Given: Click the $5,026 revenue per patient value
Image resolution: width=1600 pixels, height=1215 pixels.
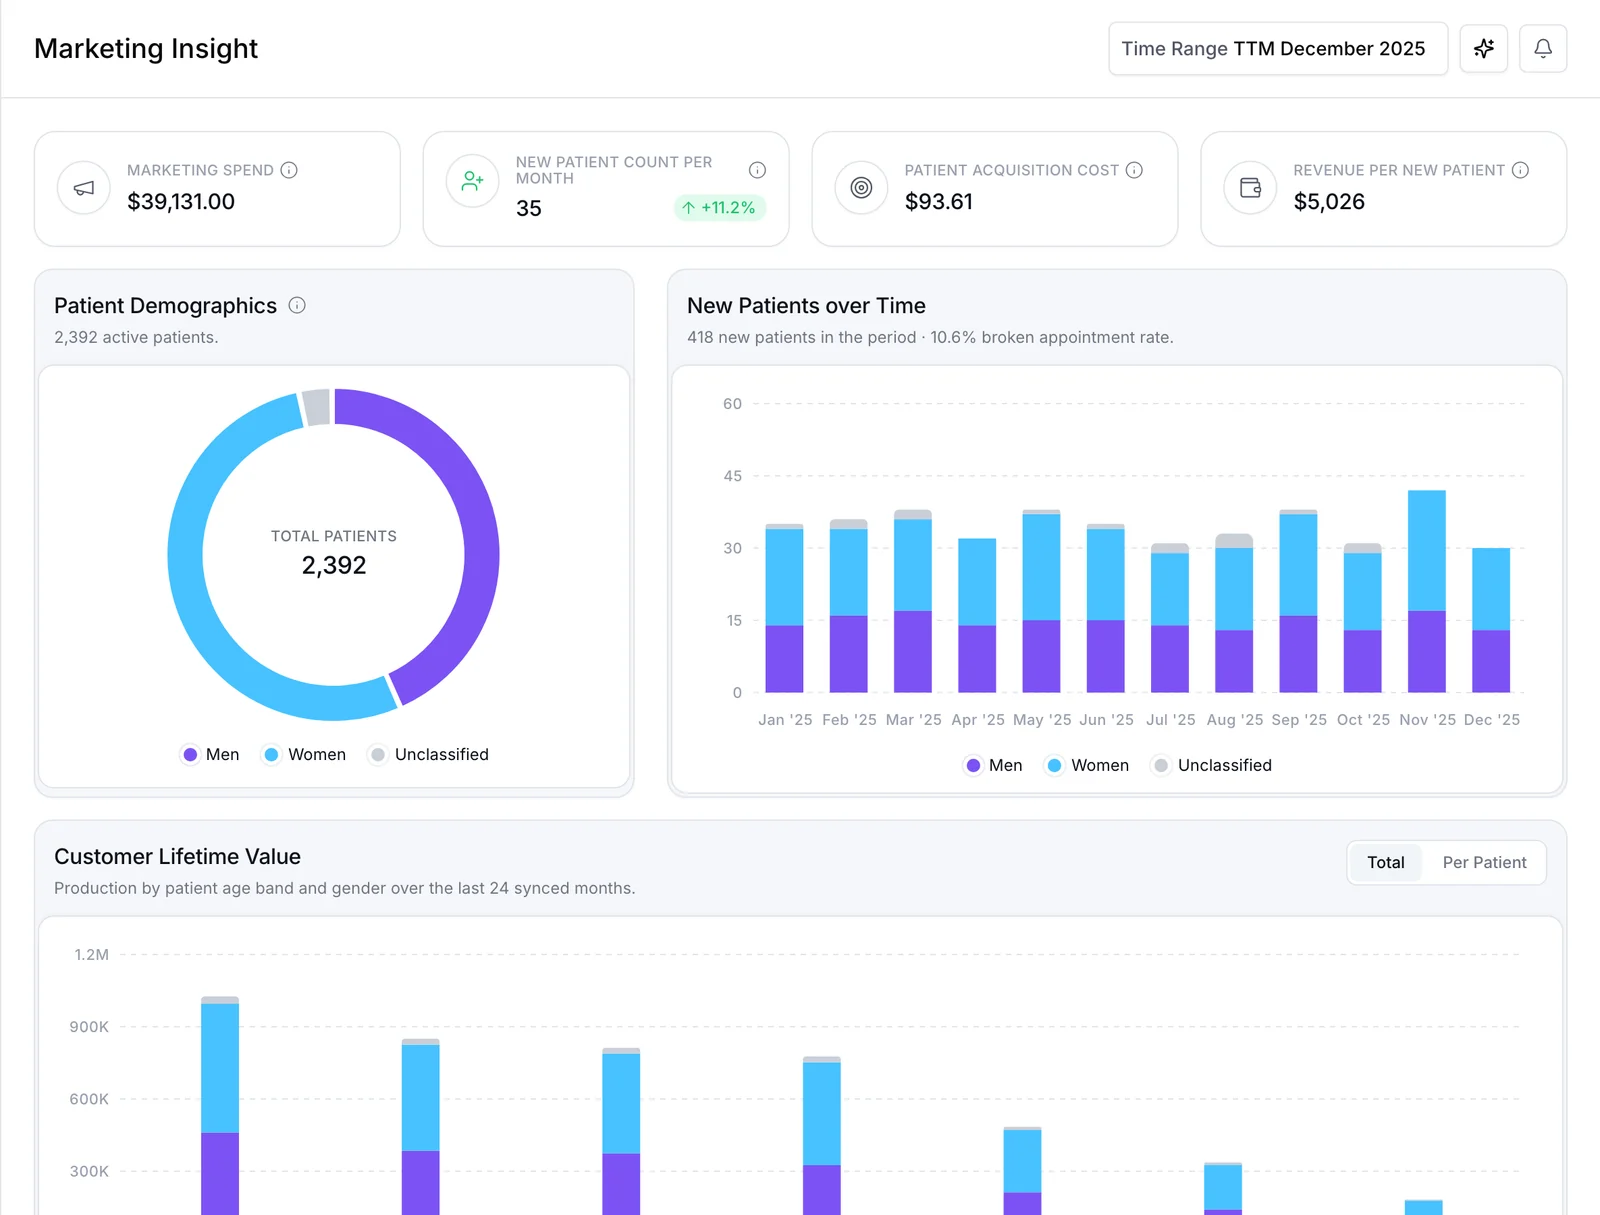Looking at the screenshot, I should pos(1329,202).
